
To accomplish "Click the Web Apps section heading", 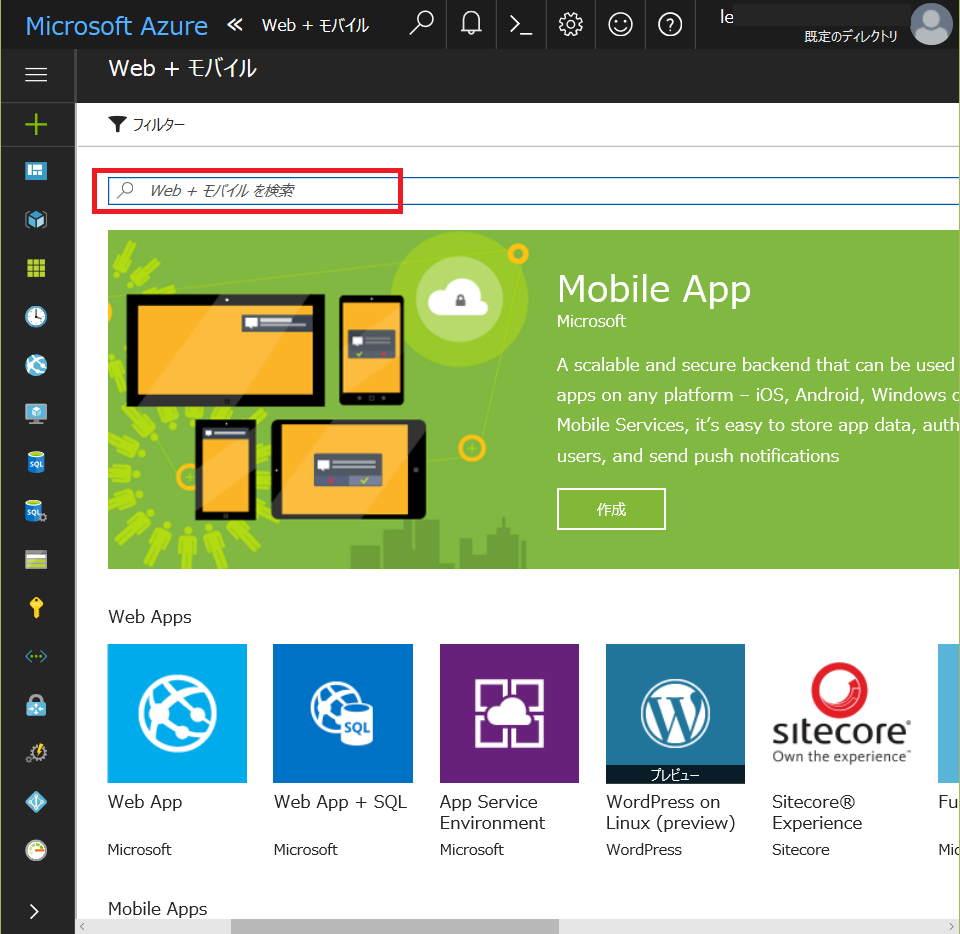I will coord(150,617).
